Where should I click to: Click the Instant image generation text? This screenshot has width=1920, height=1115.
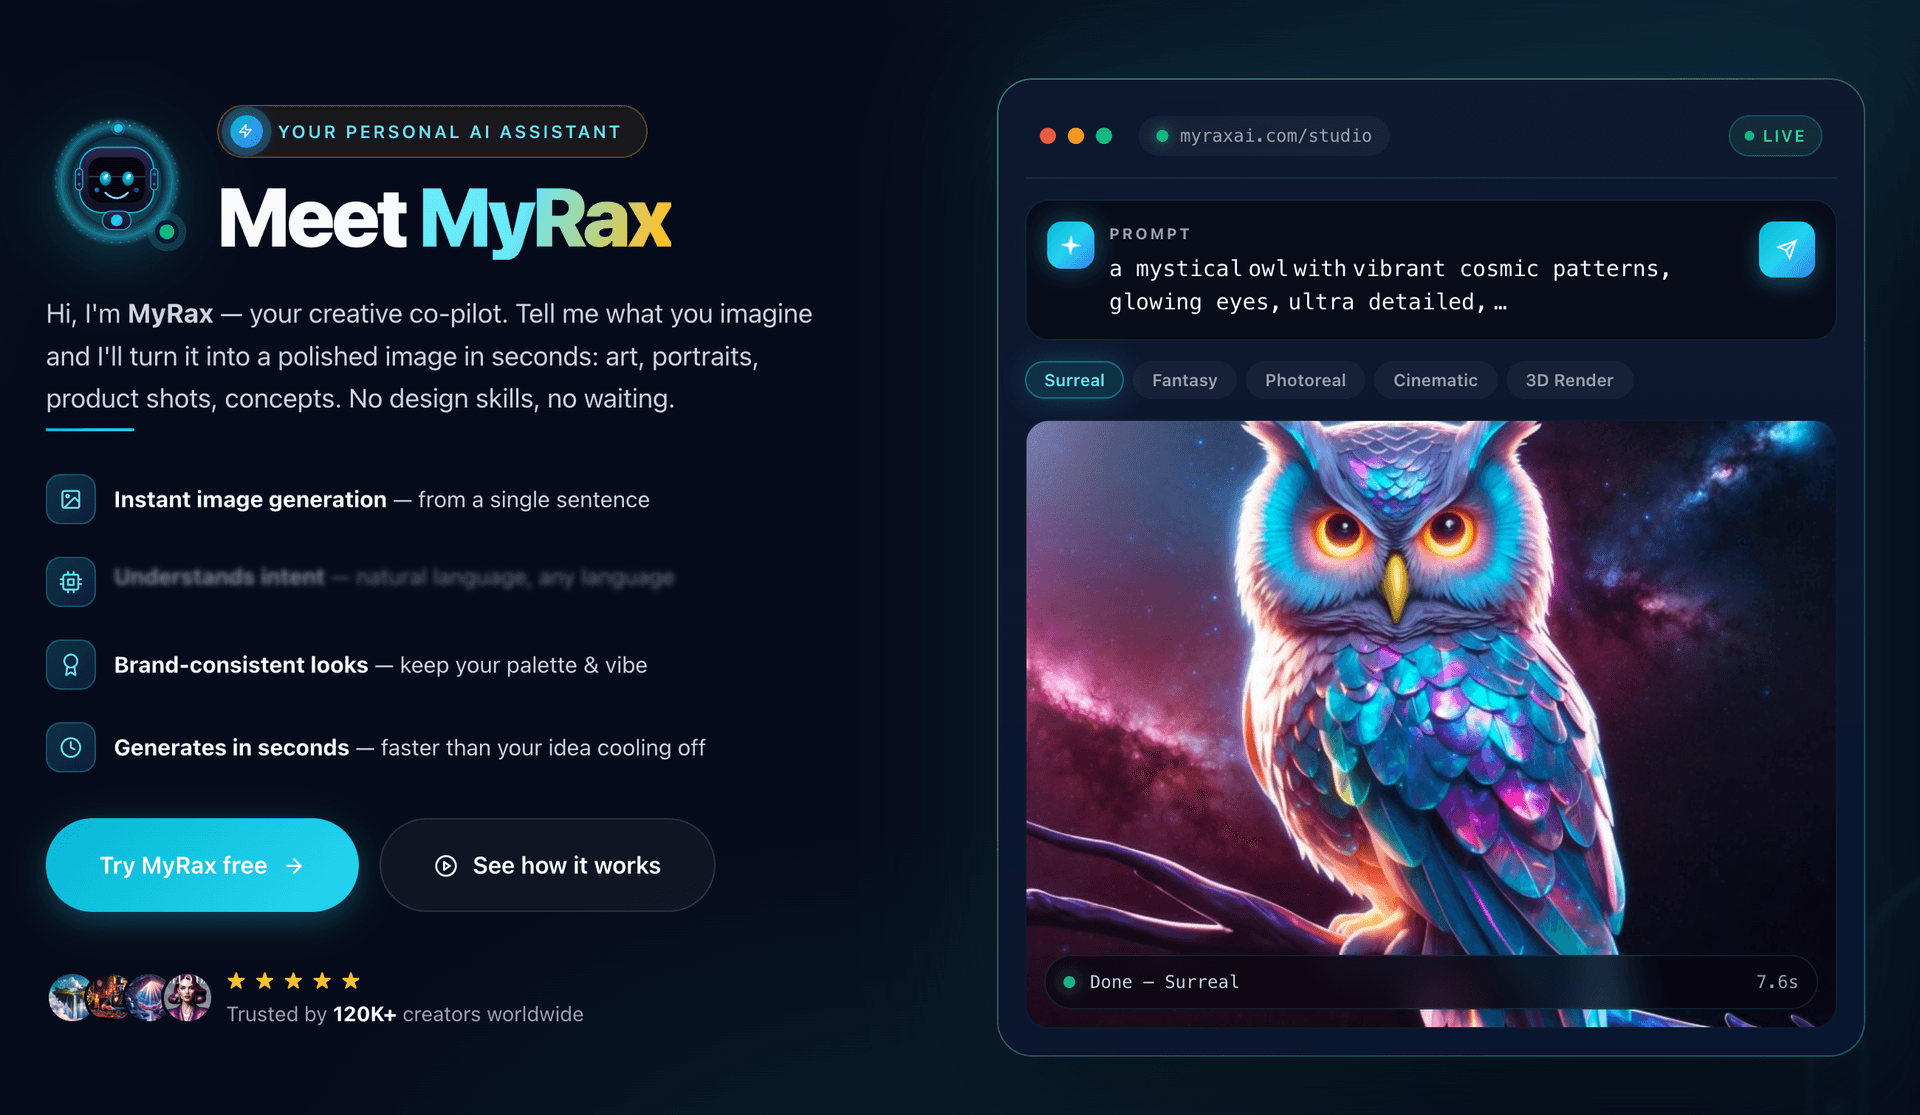(x=250, y=499)
